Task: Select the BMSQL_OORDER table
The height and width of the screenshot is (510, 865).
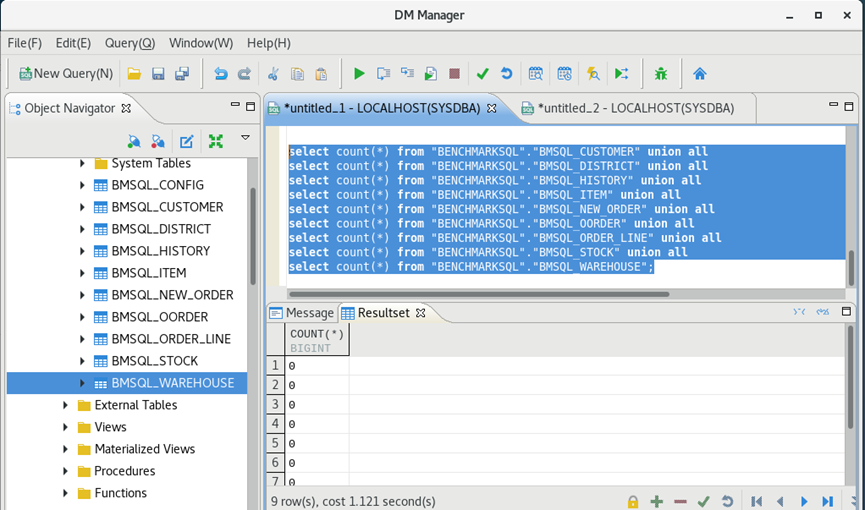Action: pyautogui.click(x=159, y=317)
